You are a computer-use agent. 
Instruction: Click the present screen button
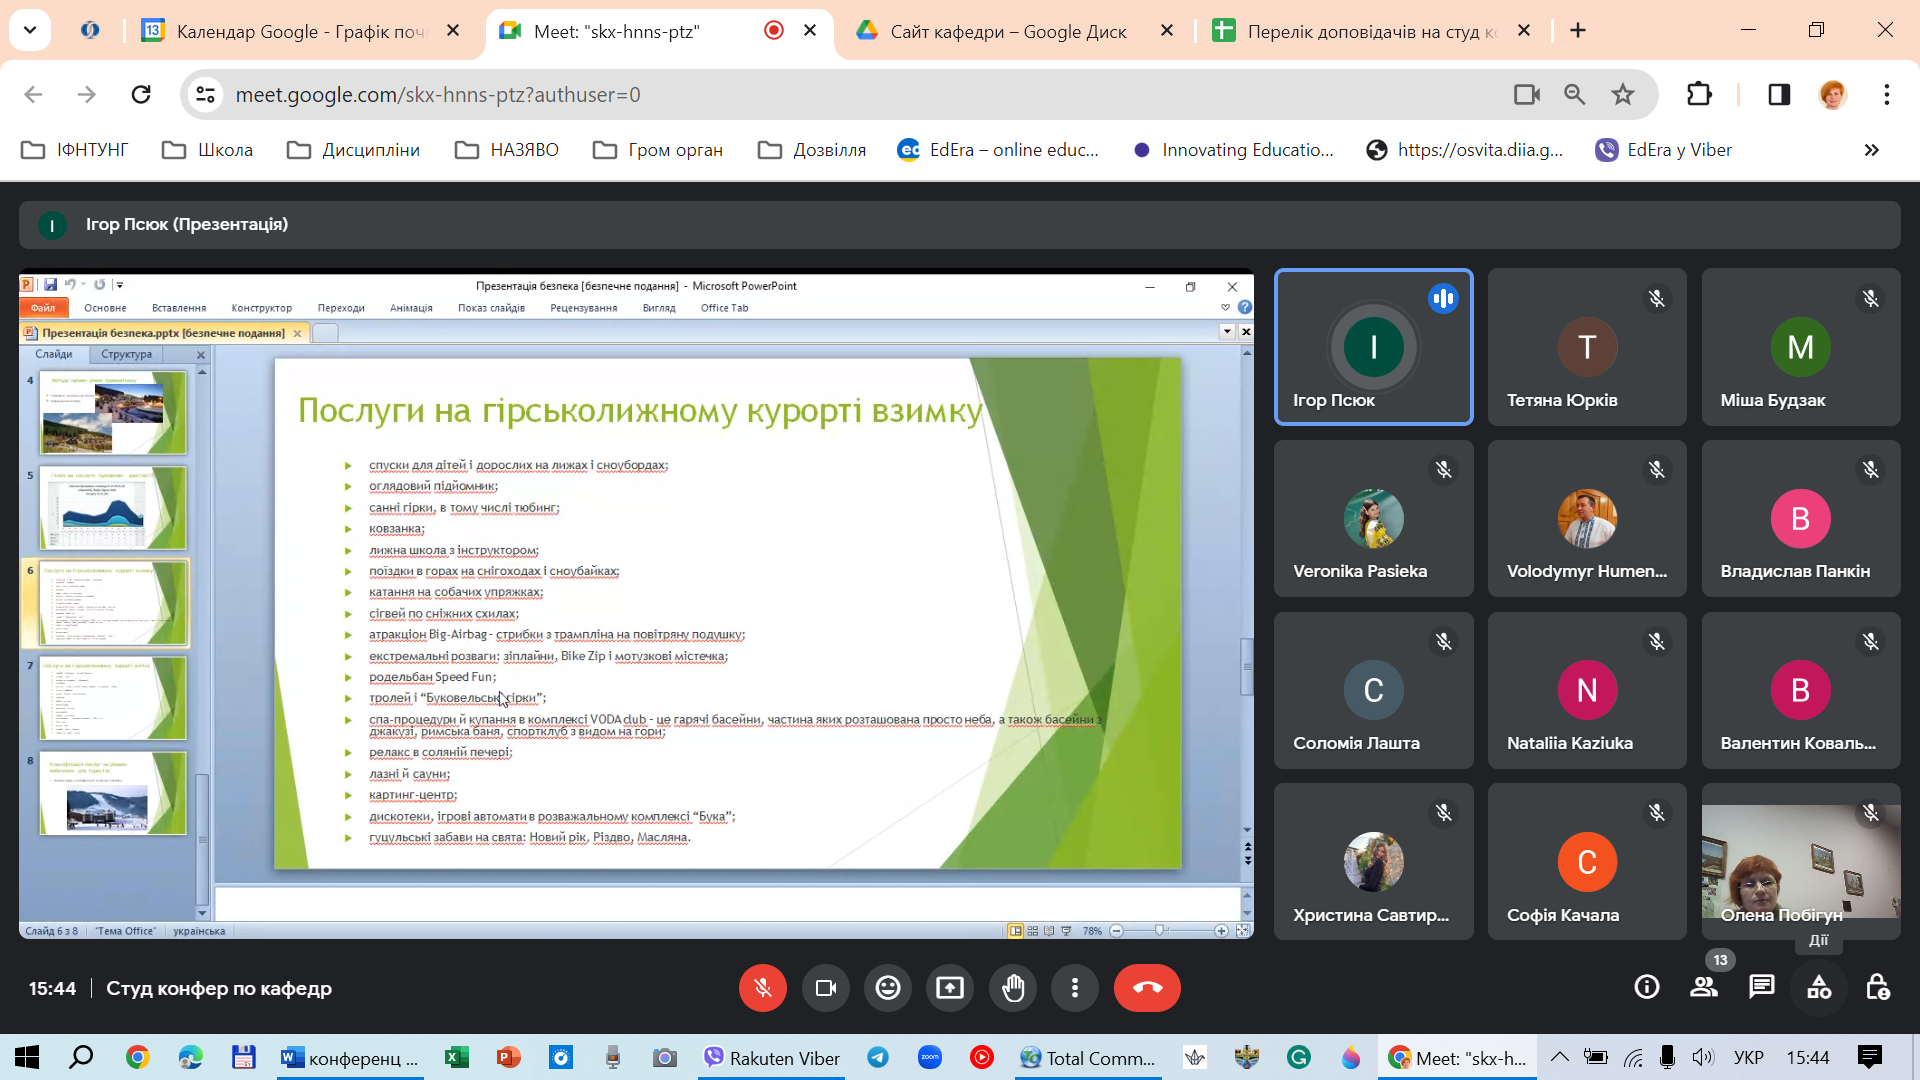pyautogui.click(x=950, y=988)
